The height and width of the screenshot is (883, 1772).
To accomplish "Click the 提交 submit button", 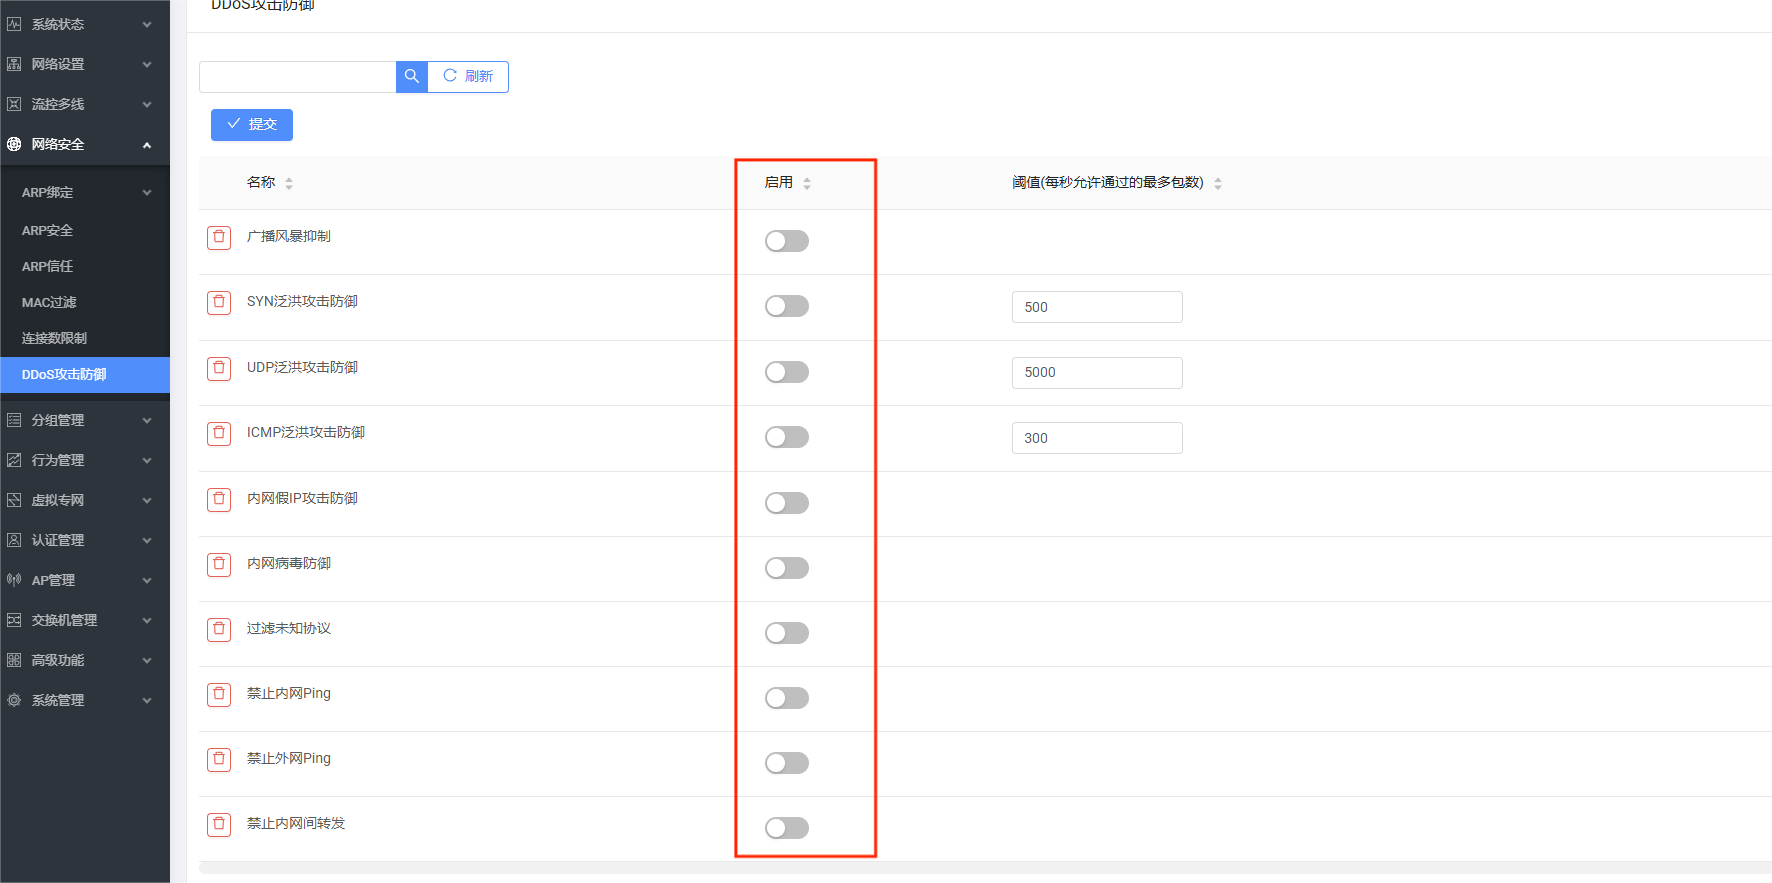I will pyautogui.click(x=252, y=125).
